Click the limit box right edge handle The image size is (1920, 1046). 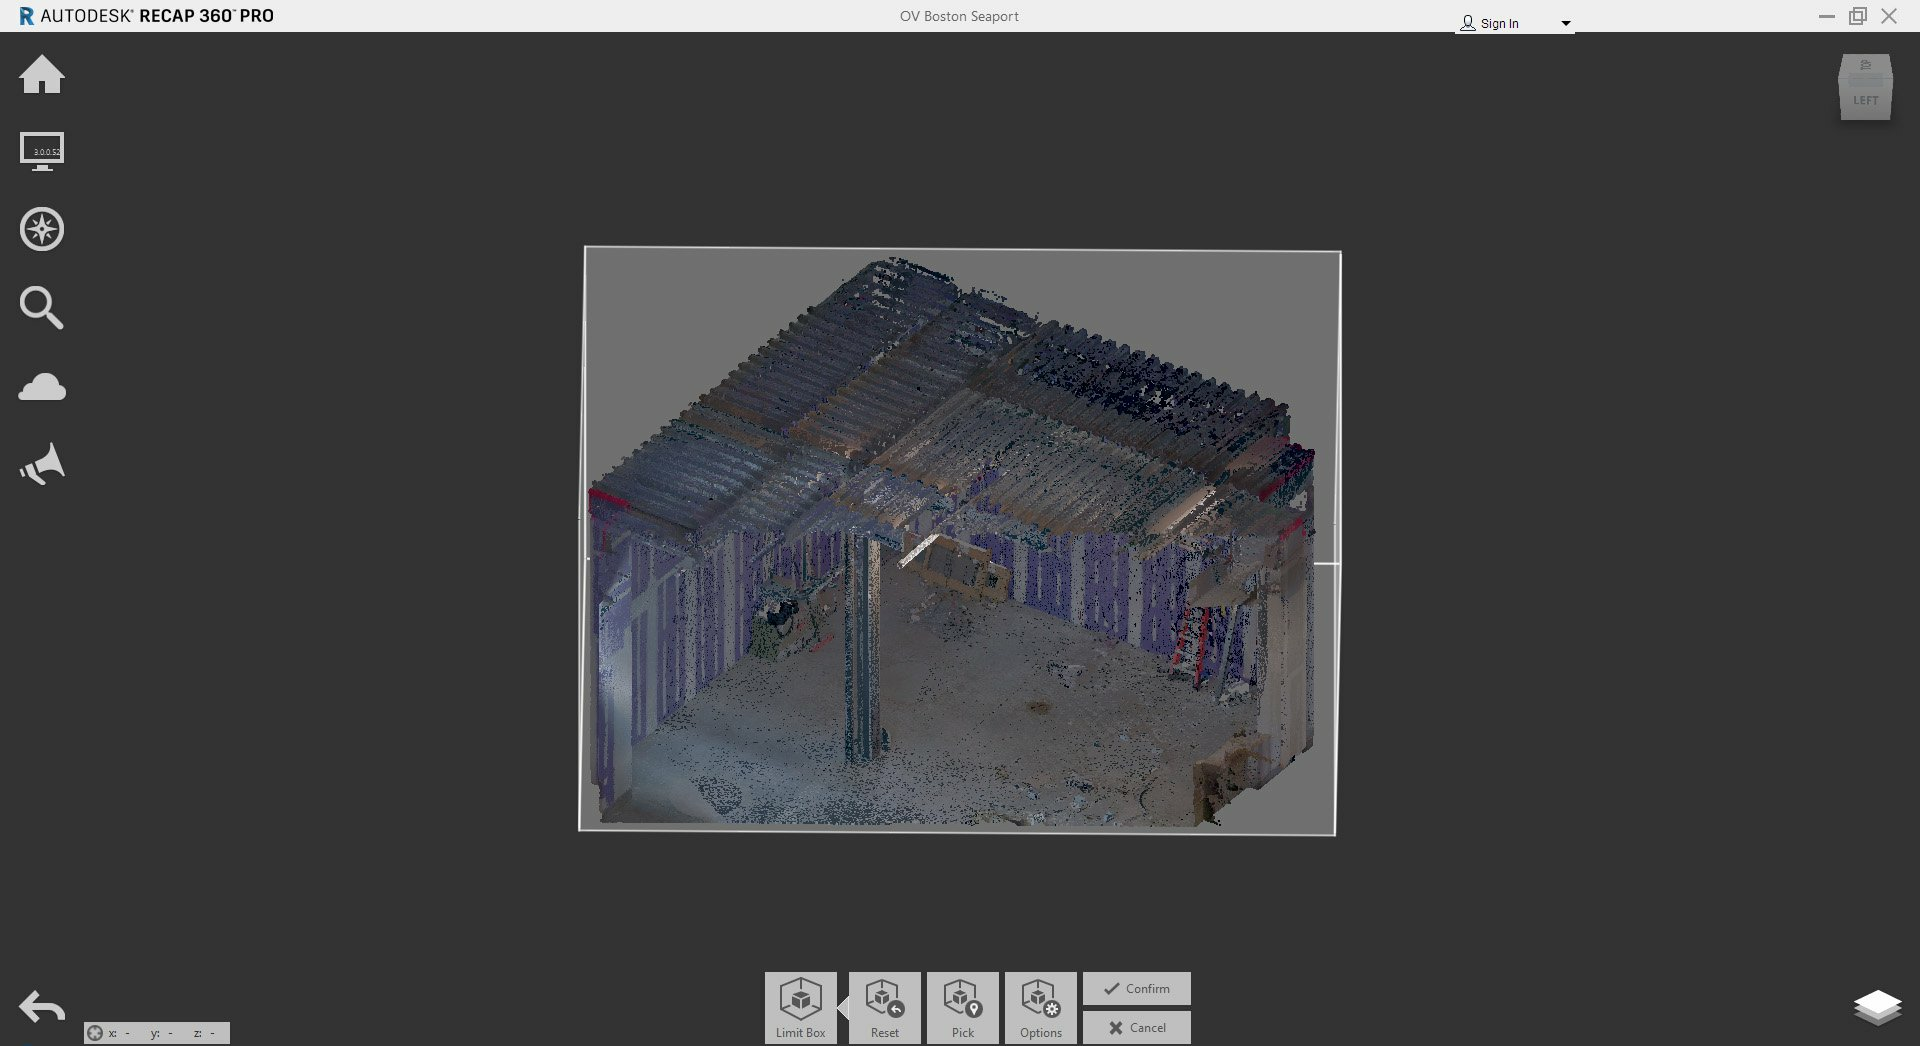[1327, 564]
